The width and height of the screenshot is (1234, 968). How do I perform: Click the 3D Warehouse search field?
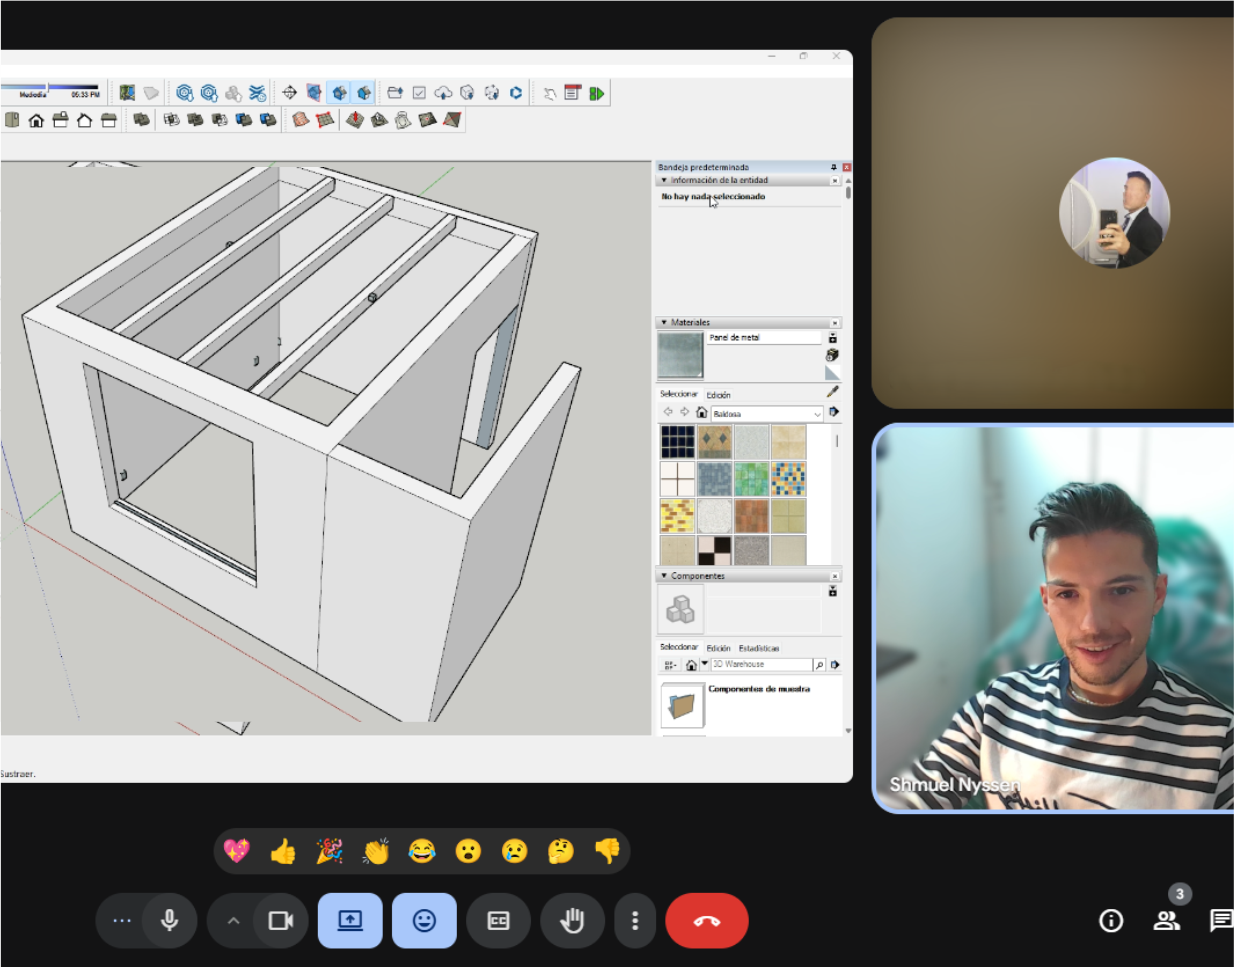tap(761, 665)
